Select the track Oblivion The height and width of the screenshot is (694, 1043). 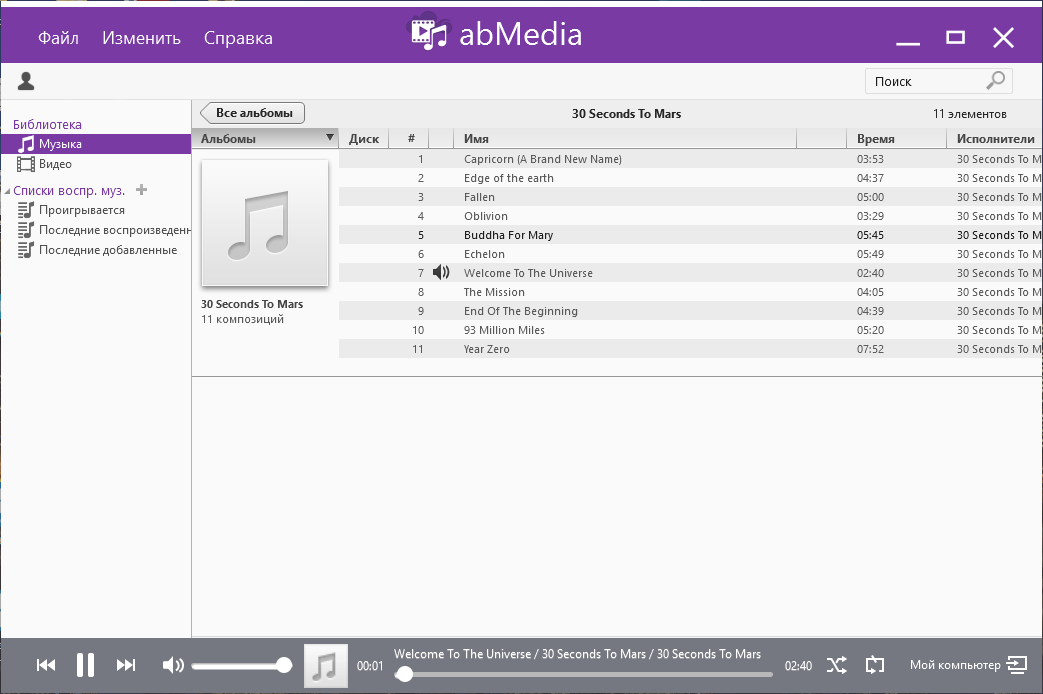pyautogui.click(x=690, y=216)
